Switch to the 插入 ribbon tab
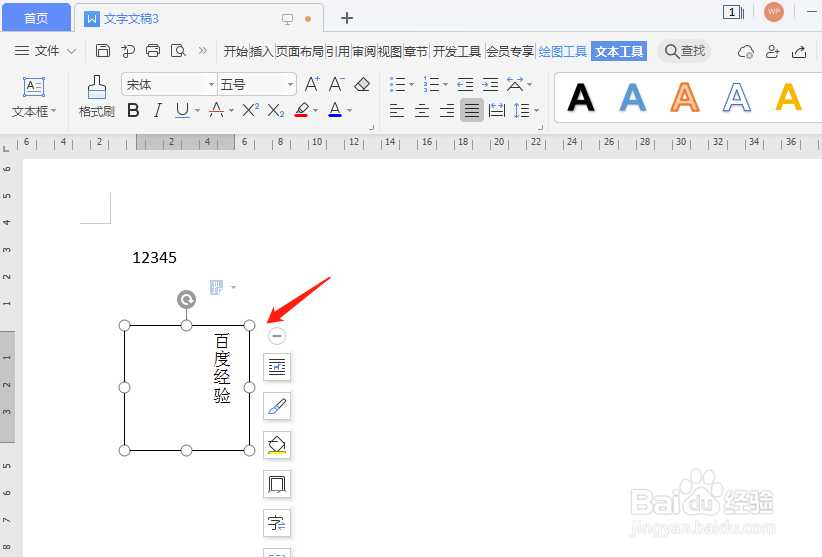822x557 pixels. (262, 51)
